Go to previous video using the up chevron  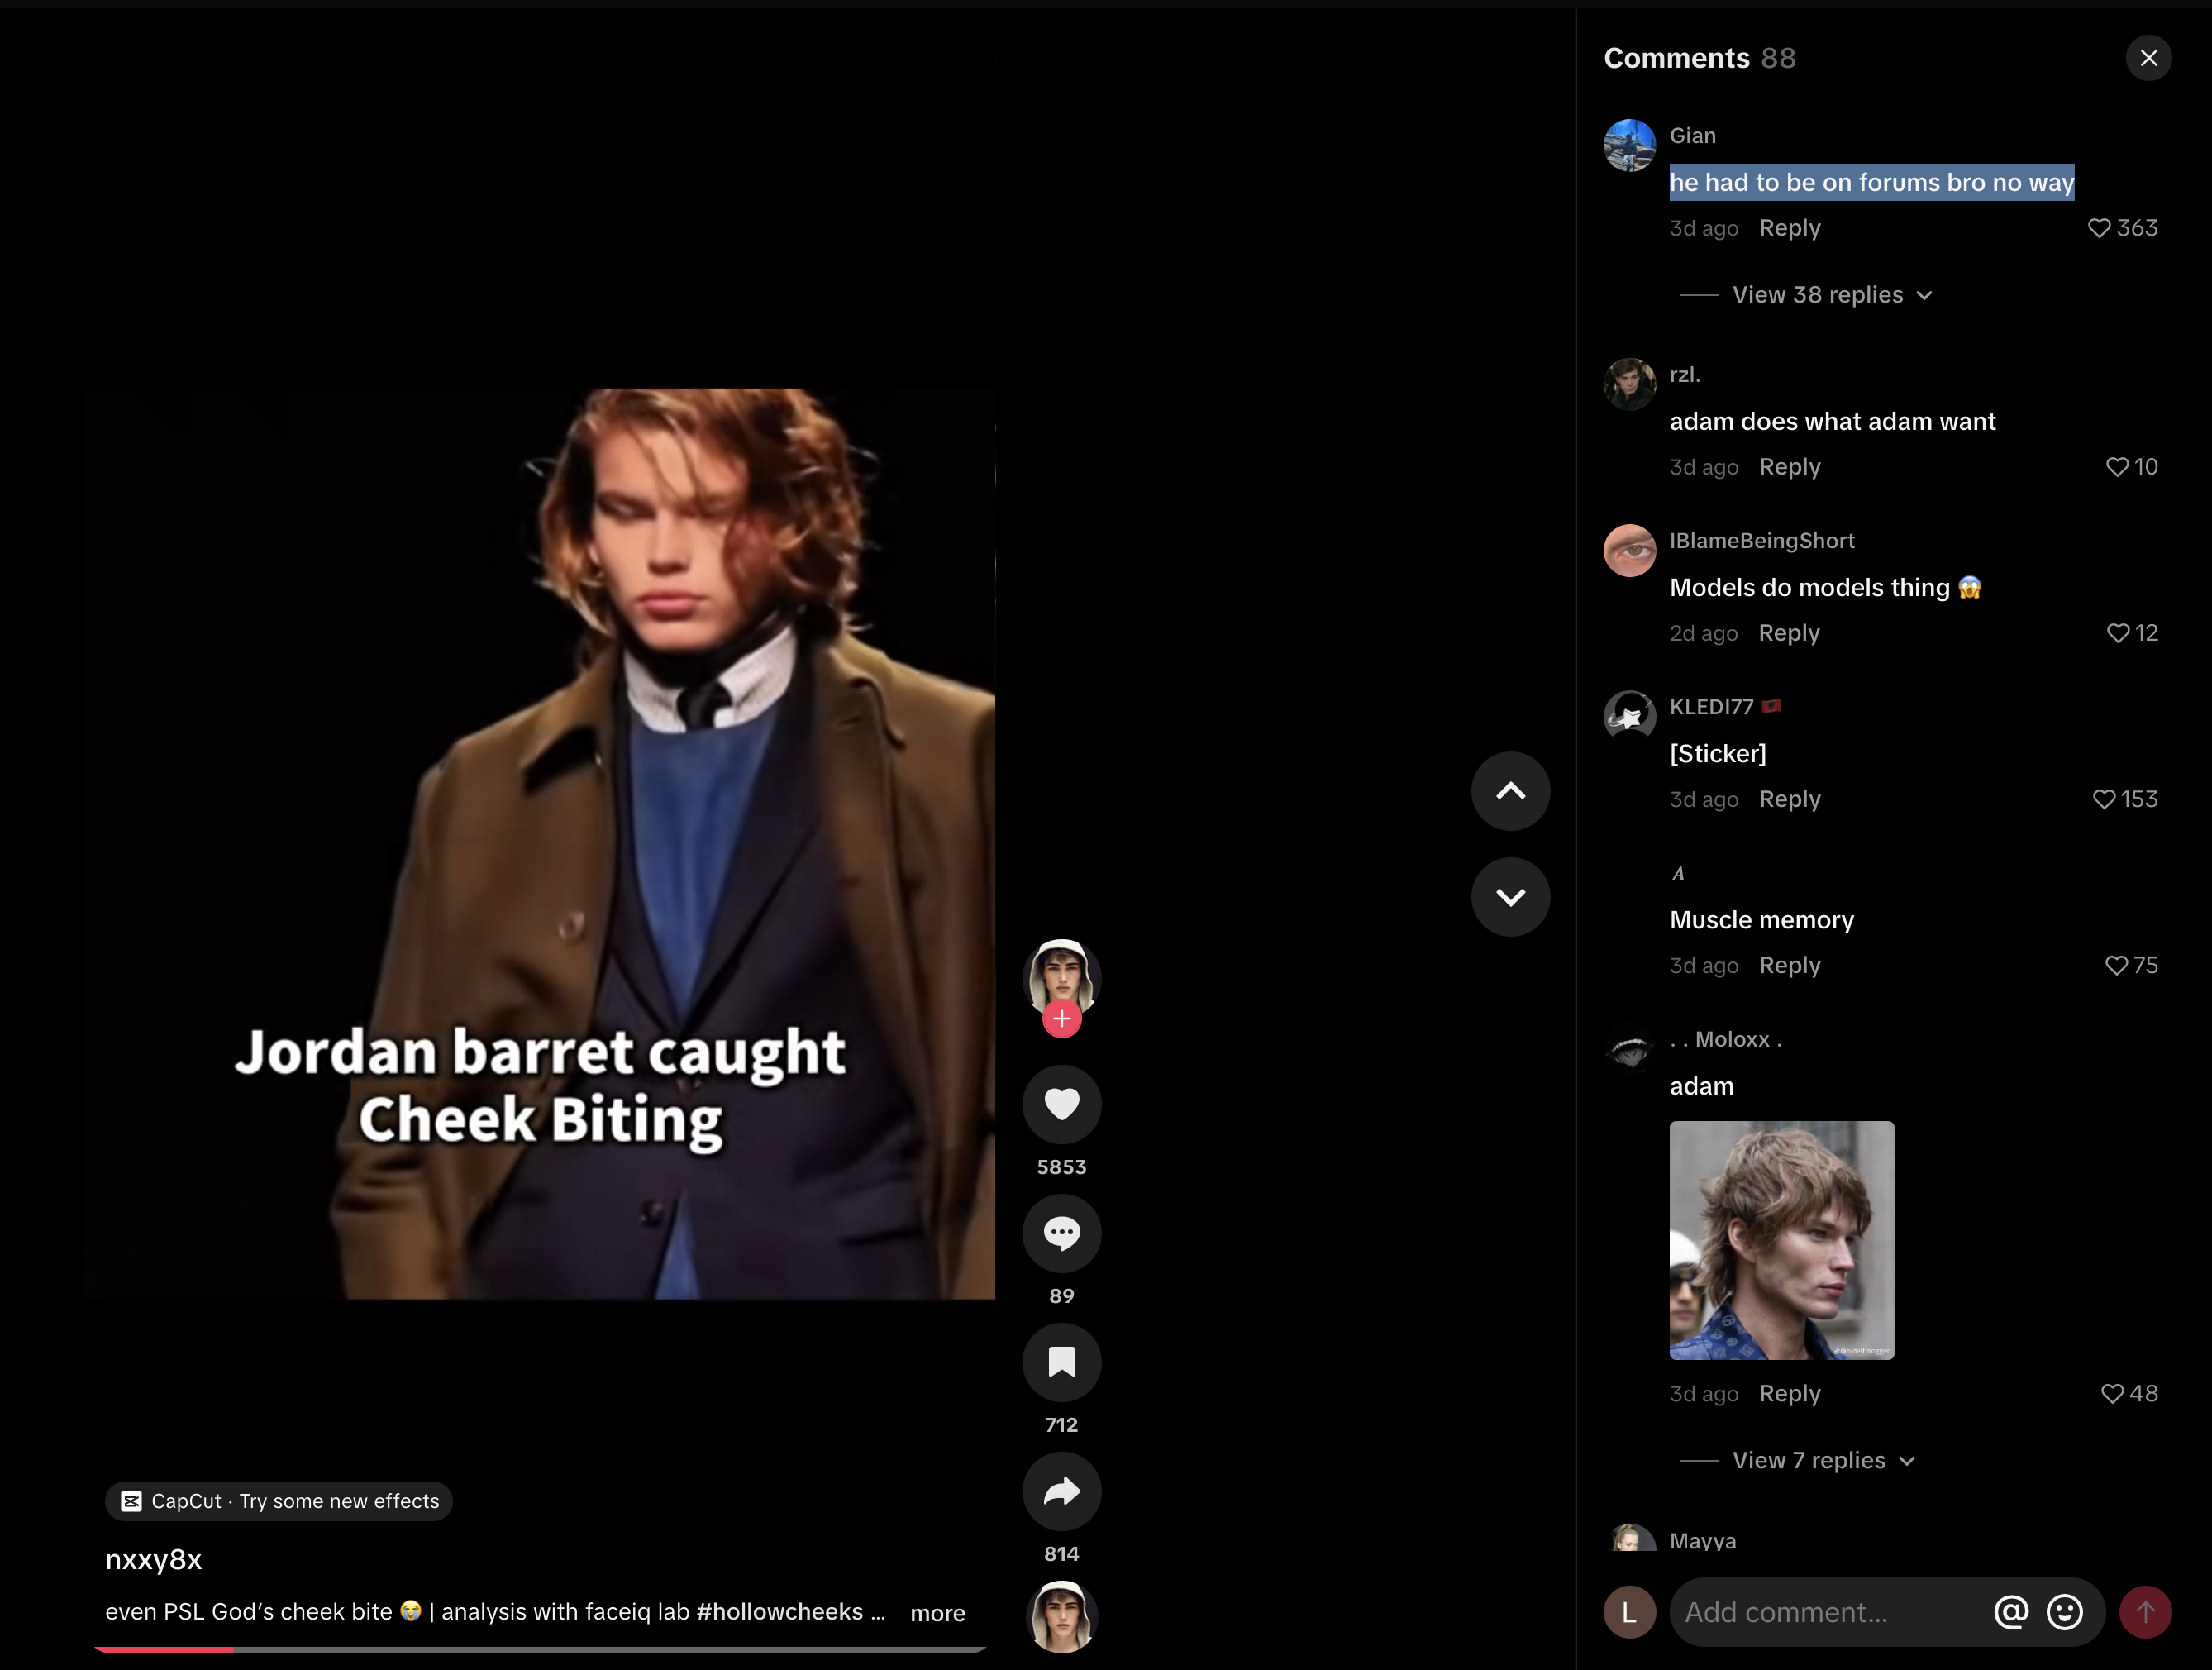(1510, 791)
